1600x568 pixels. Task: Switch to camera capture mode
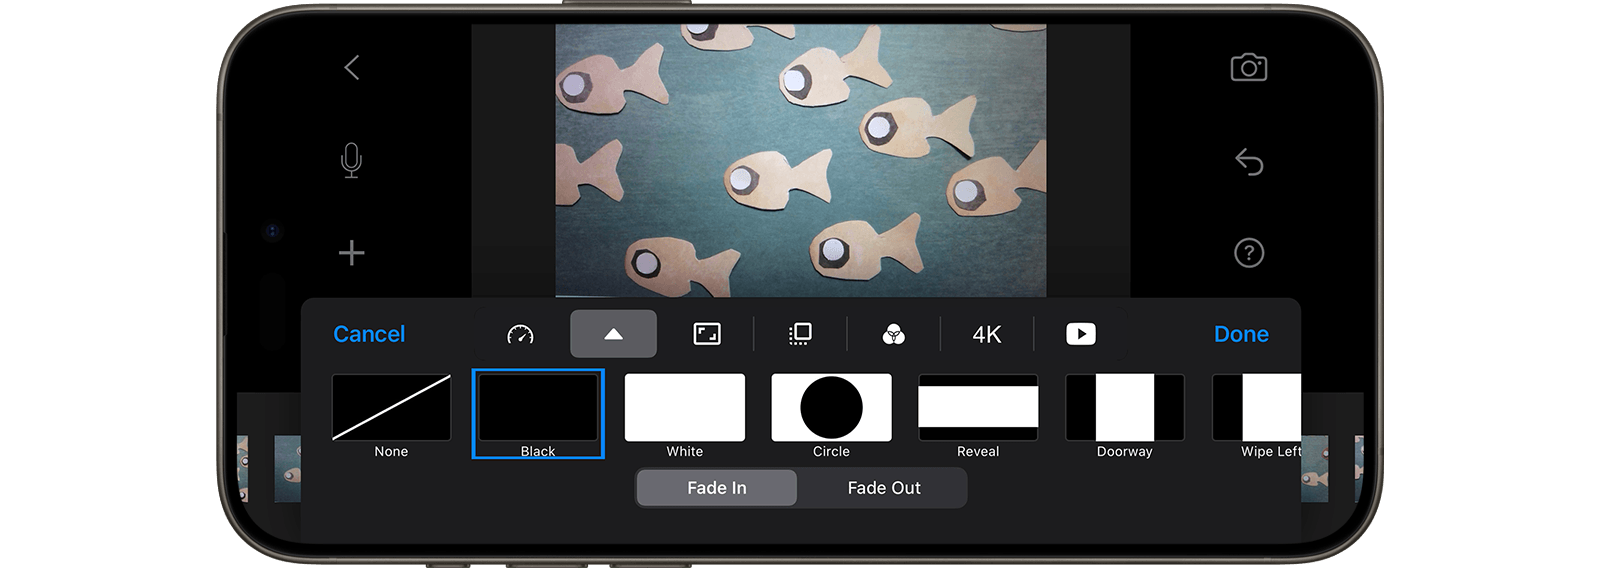coord(1248,67)
